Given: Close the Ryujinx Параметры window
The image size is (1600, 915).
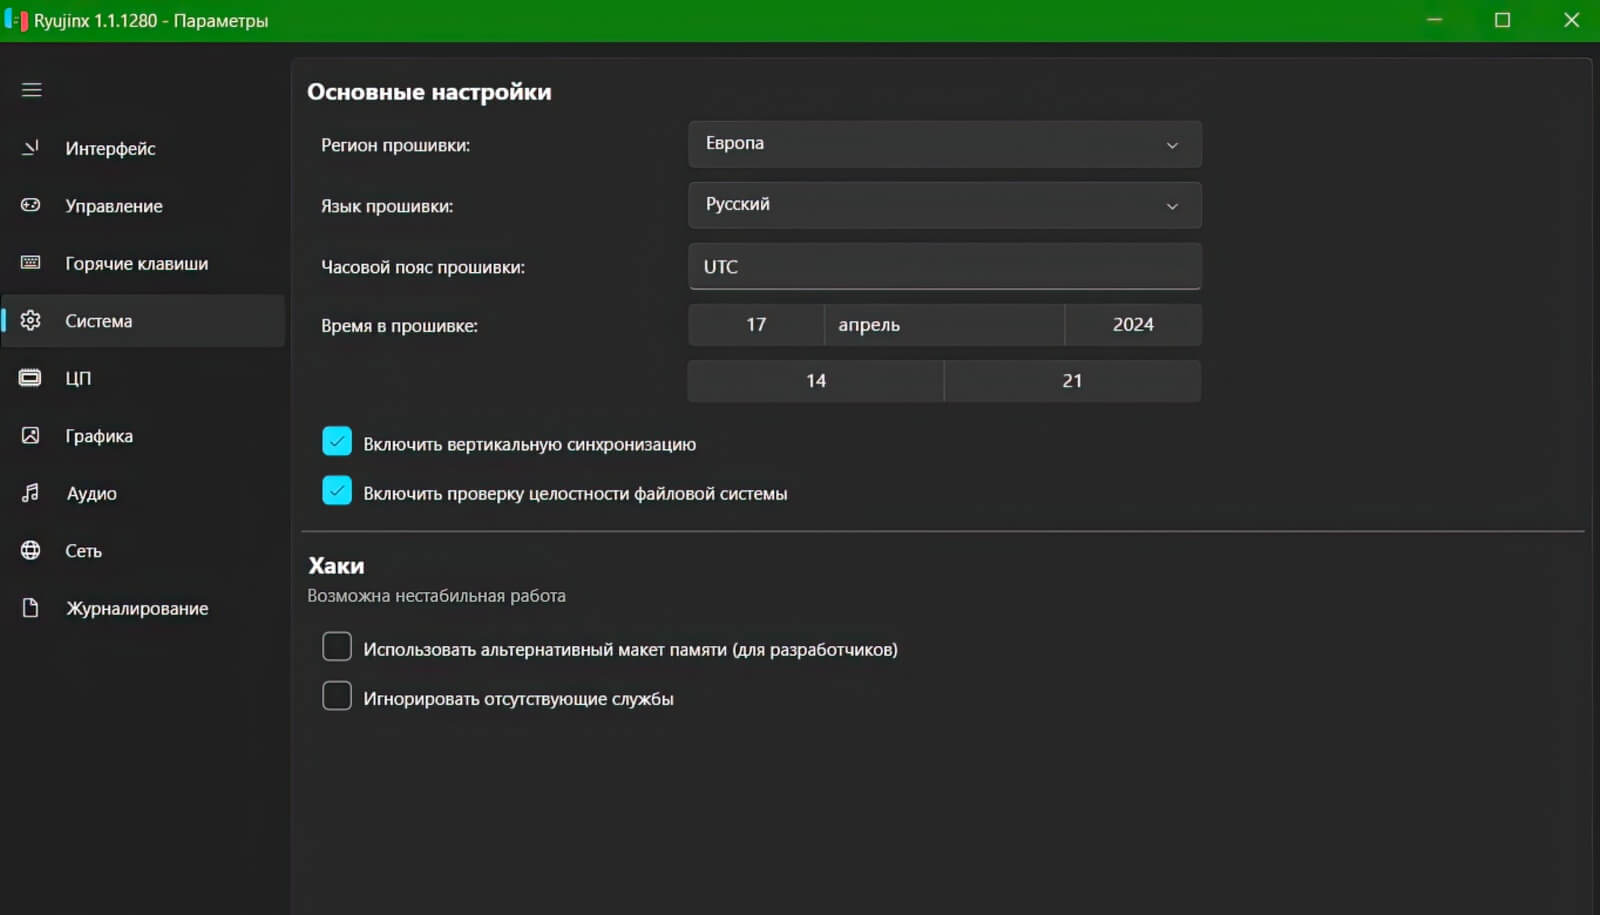Looking at the screenshot, I should click(1571, 20).
